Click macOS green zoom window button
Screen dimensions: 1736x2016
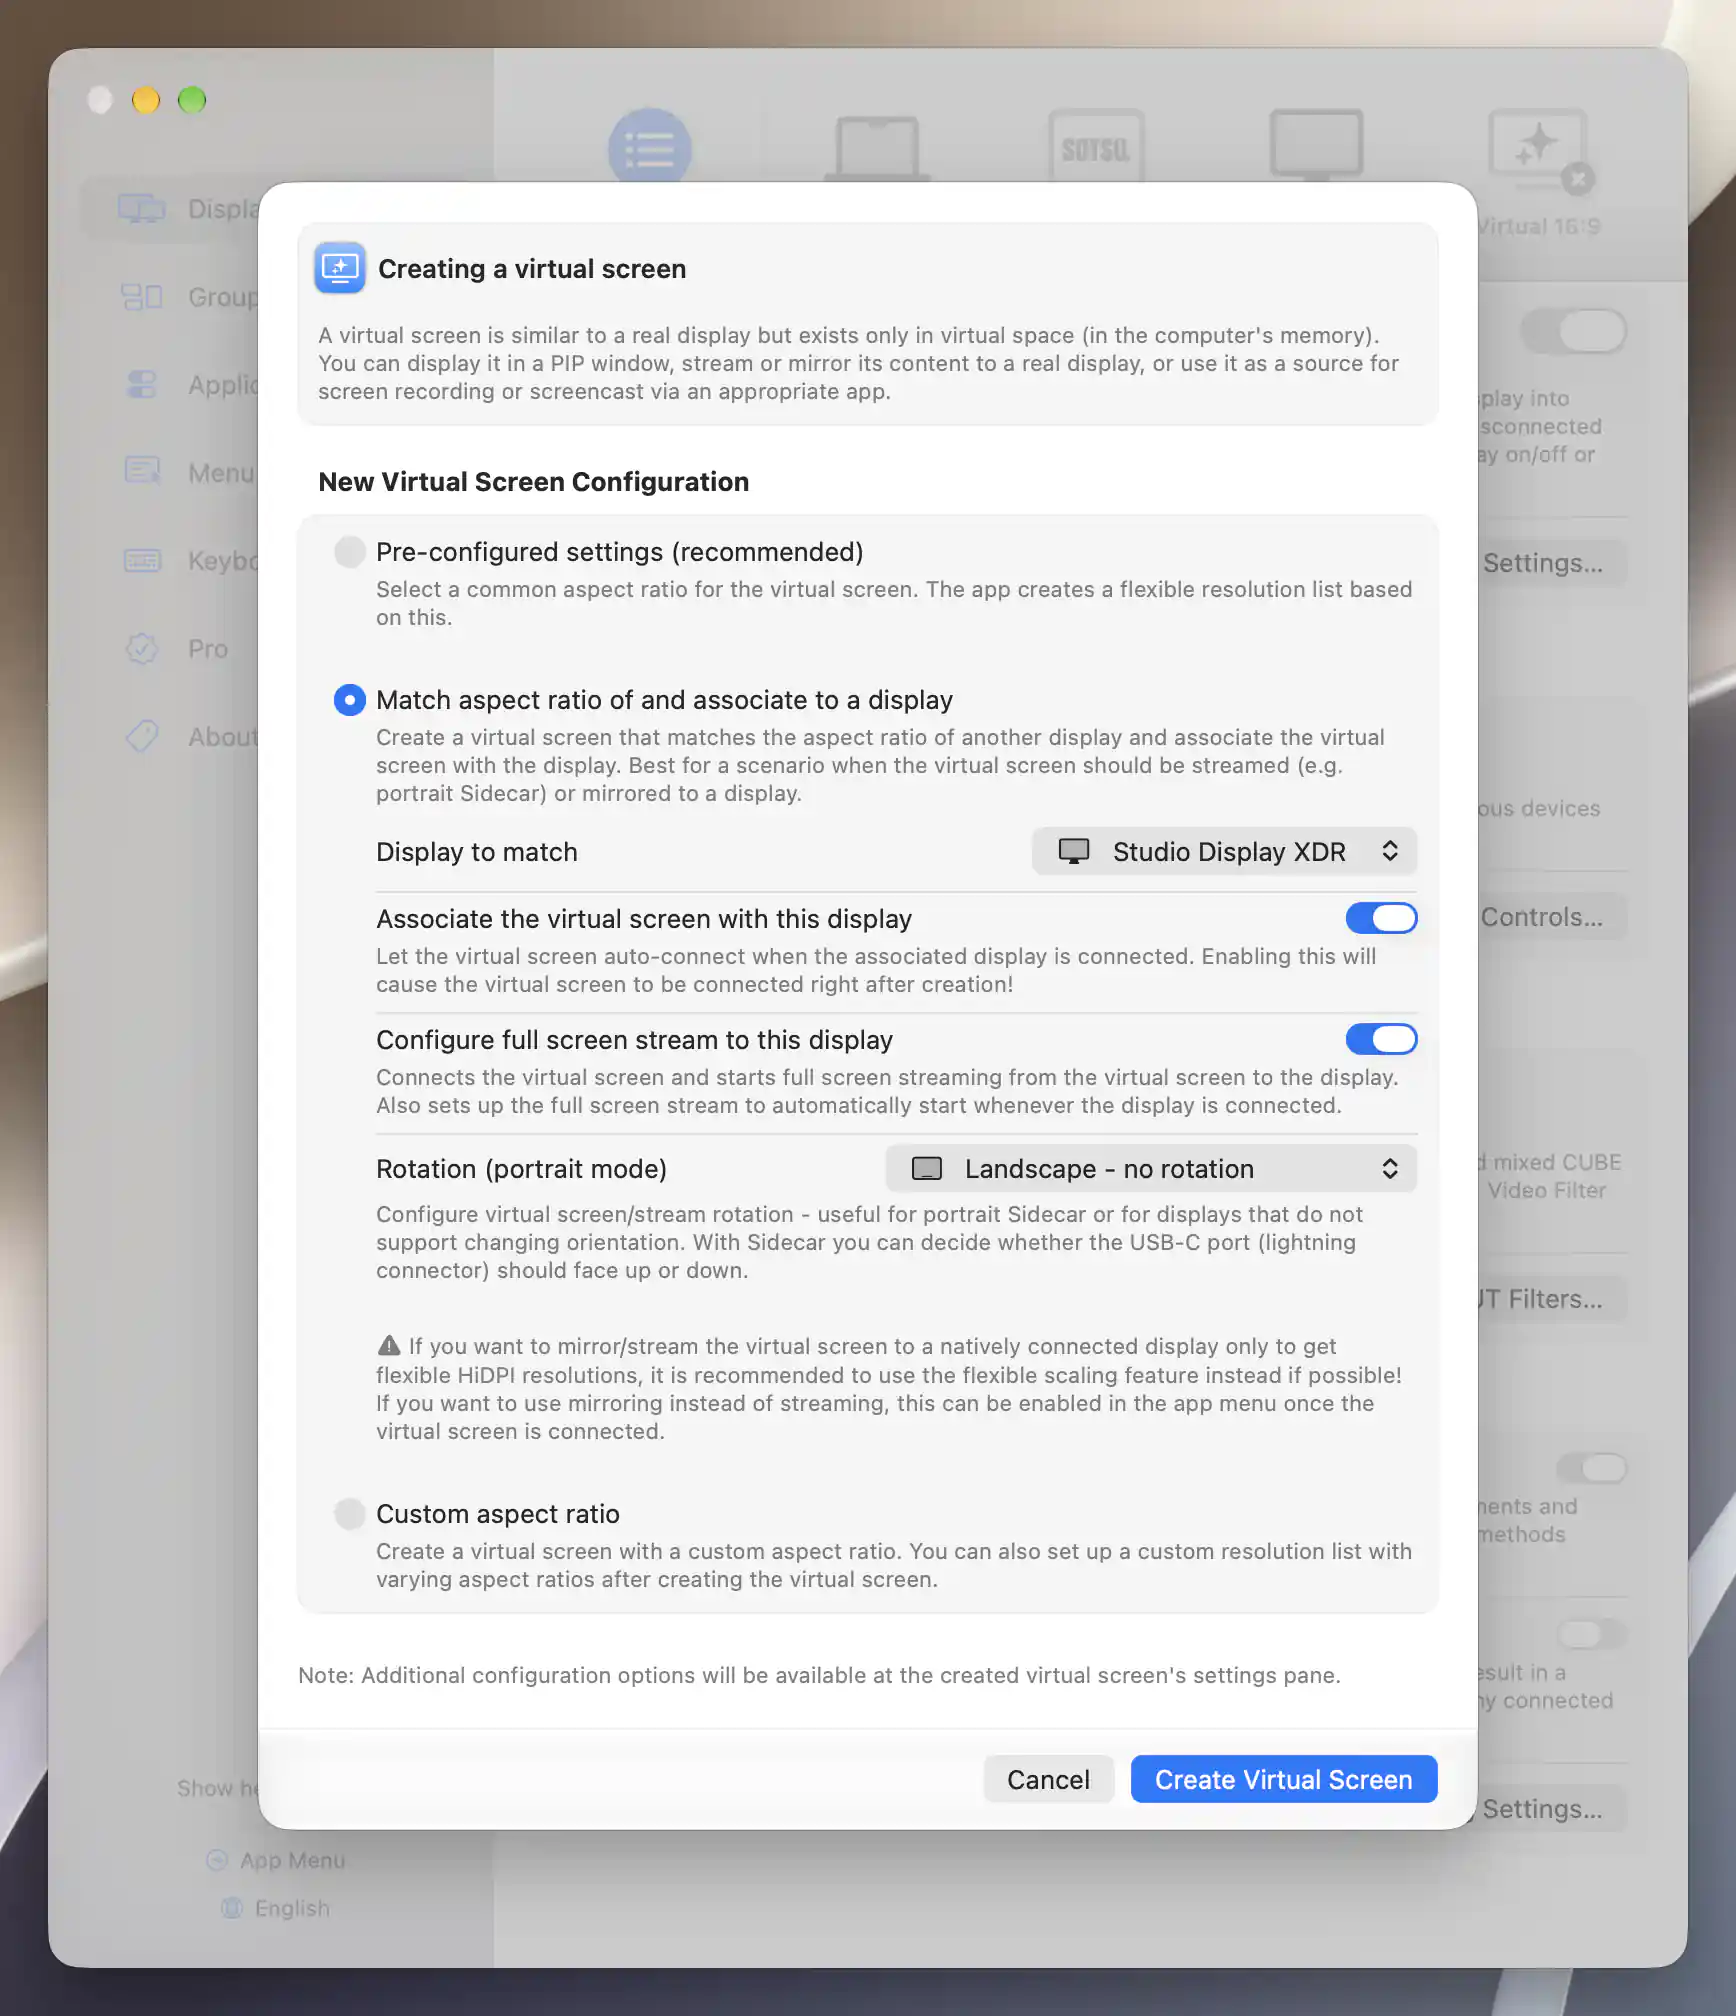(x=192, y=100)
